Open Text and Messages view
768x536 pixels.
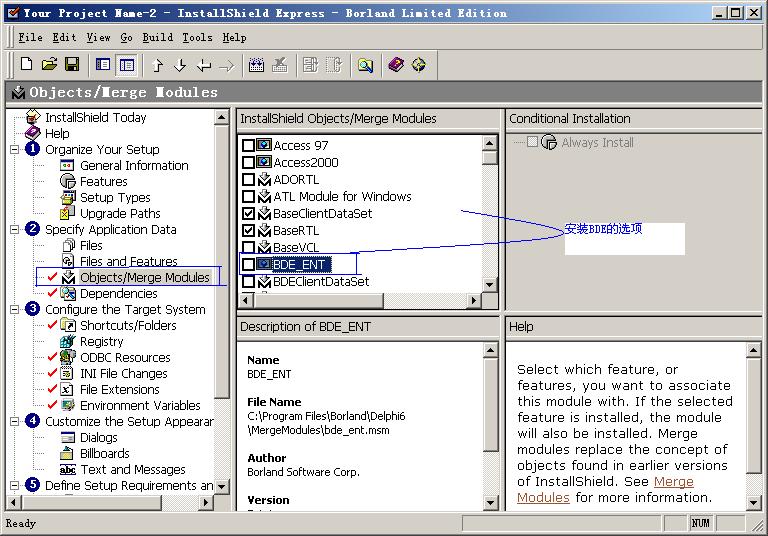pyautogui.click(x=133, y=469)
